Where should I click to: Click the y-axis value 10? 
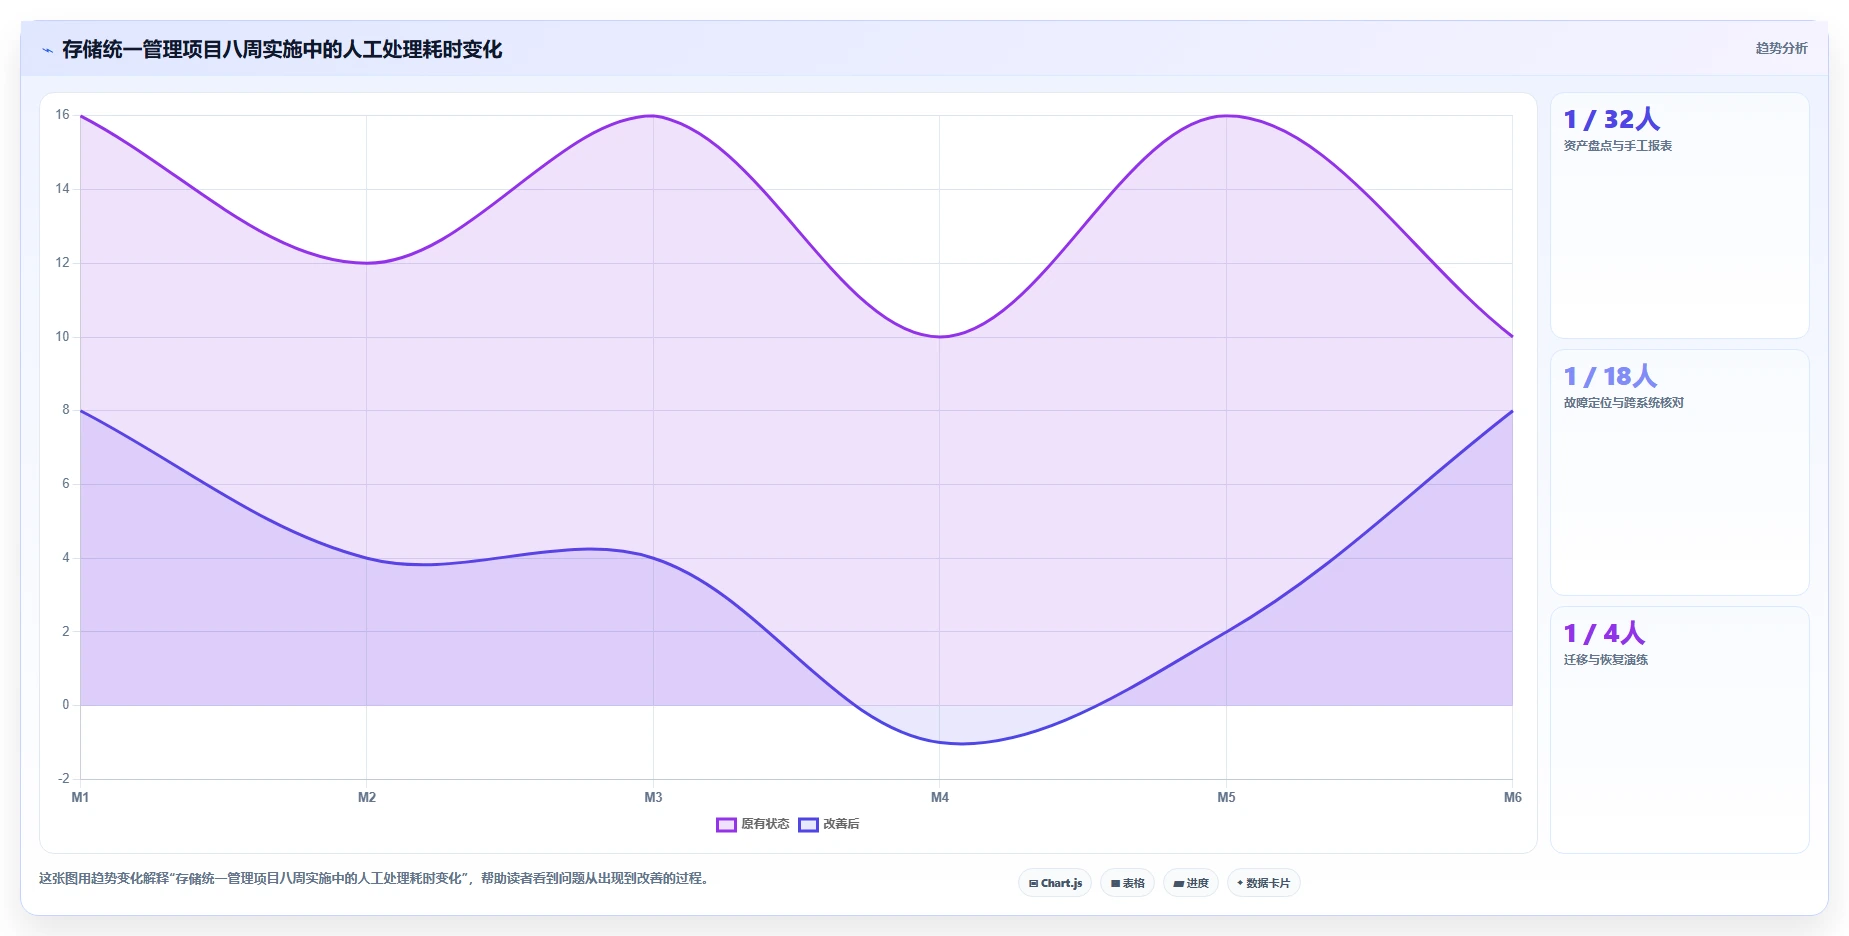pyautogui.click(x=62, y=337)
